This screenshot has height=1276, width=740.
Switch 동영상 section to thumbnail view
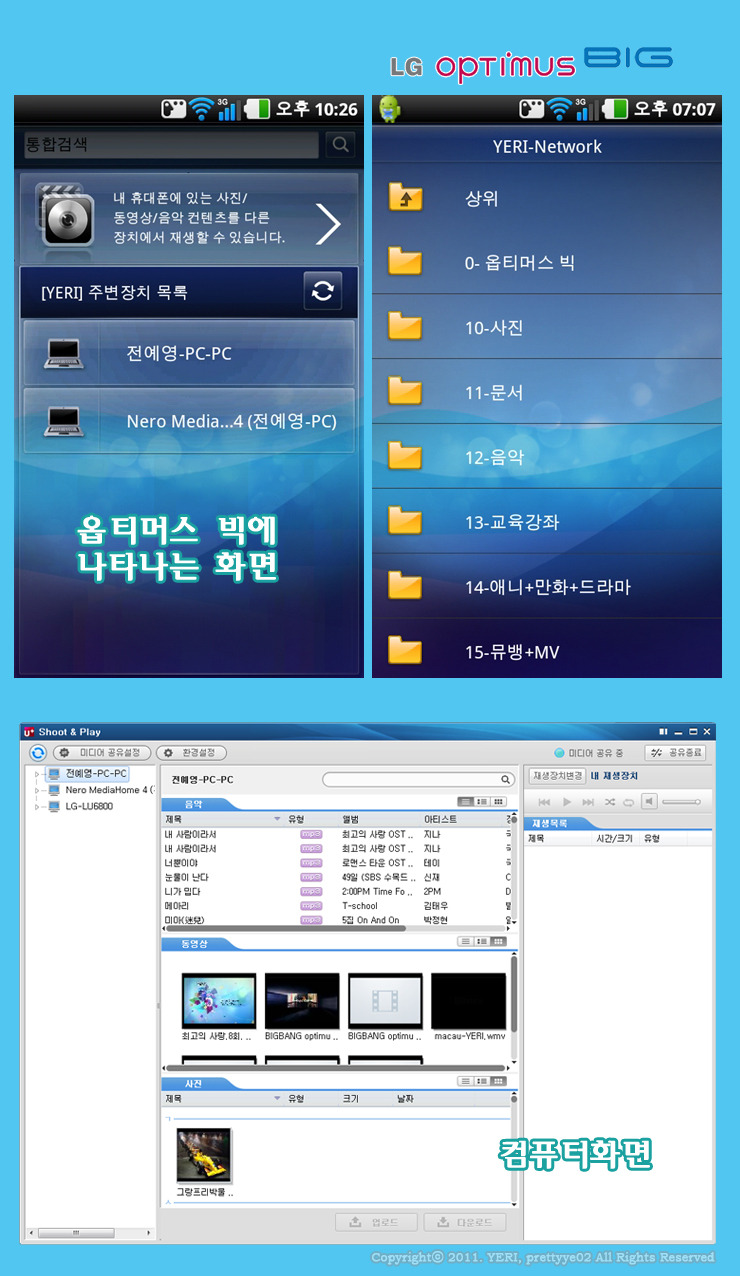(x=498, y=941)
